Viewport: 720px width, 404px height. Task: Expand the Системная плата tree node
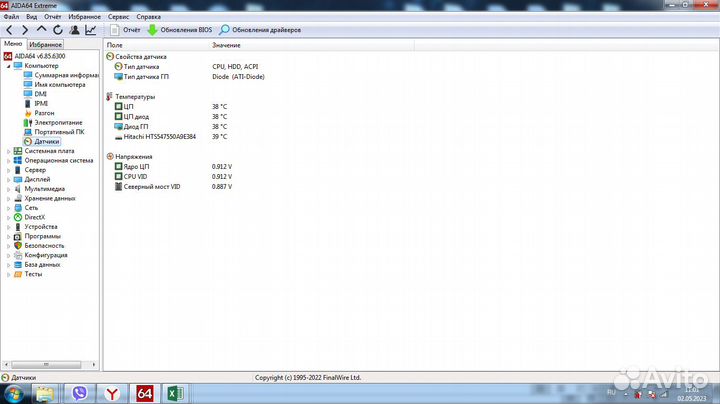click(x=8, y=150)
